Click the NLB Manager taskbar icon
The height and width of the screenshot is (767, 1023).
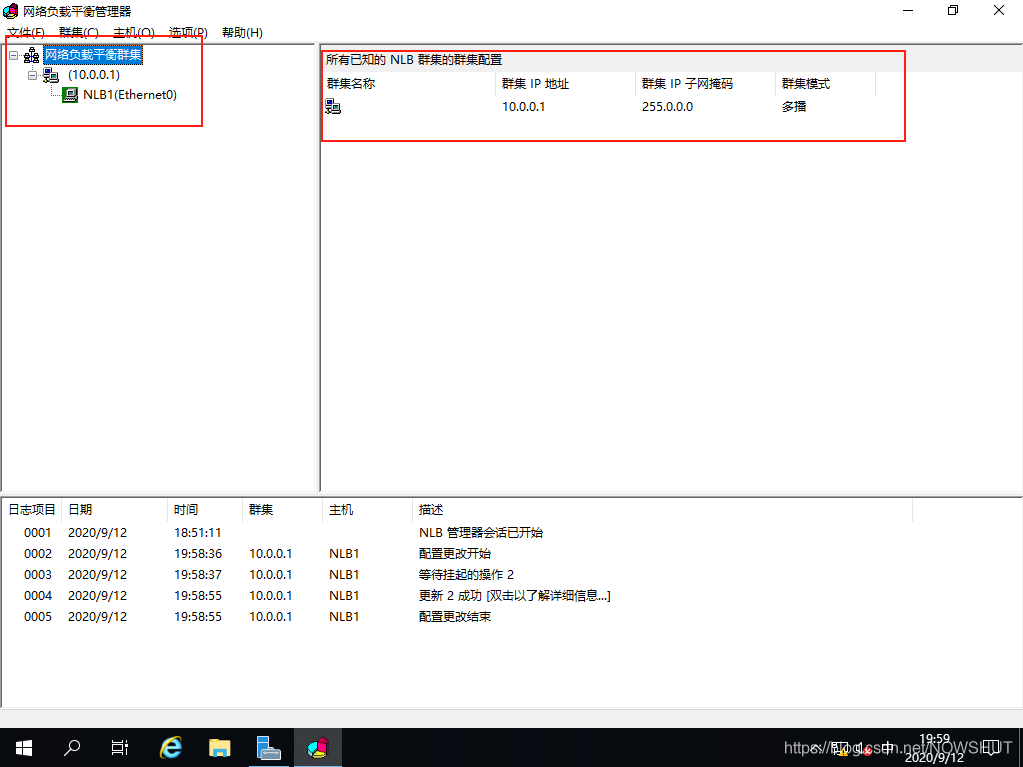317,747
